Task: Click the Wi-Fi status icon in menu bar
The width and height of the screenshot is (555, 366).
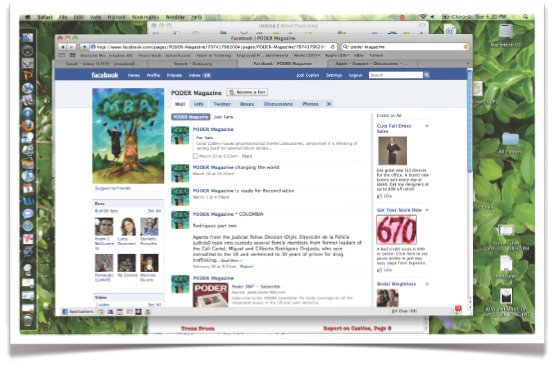Action: 423,17
